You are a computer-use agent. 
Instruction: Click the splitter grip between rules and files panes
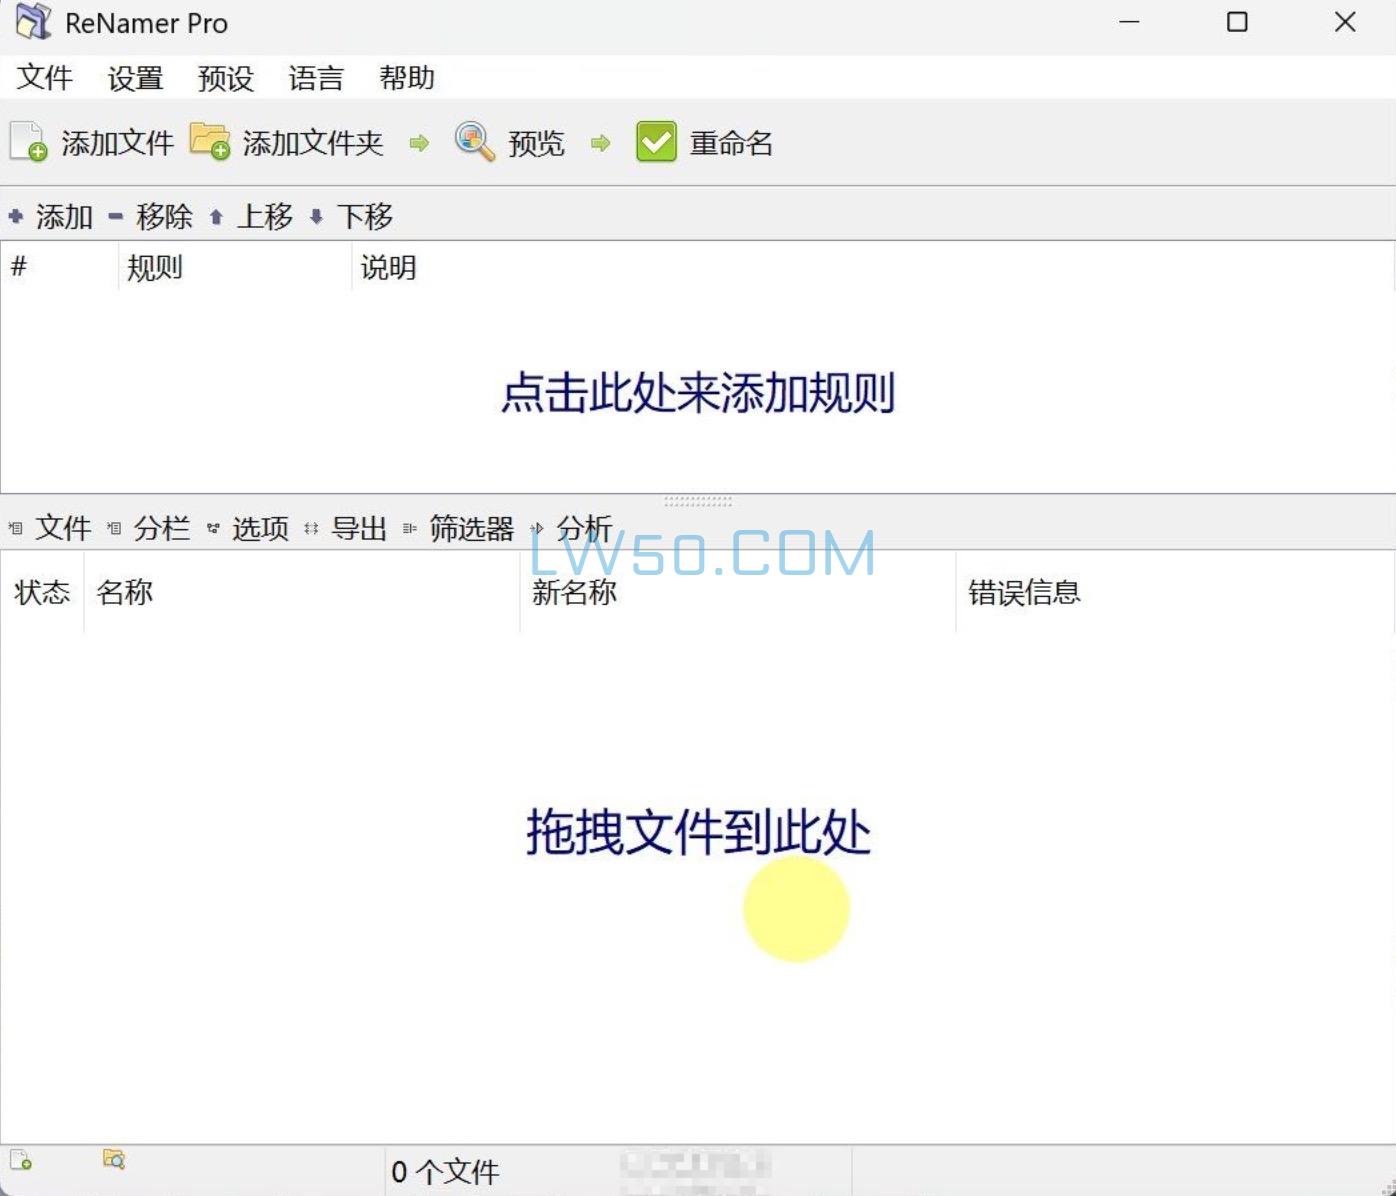click(x=698, y=501)
